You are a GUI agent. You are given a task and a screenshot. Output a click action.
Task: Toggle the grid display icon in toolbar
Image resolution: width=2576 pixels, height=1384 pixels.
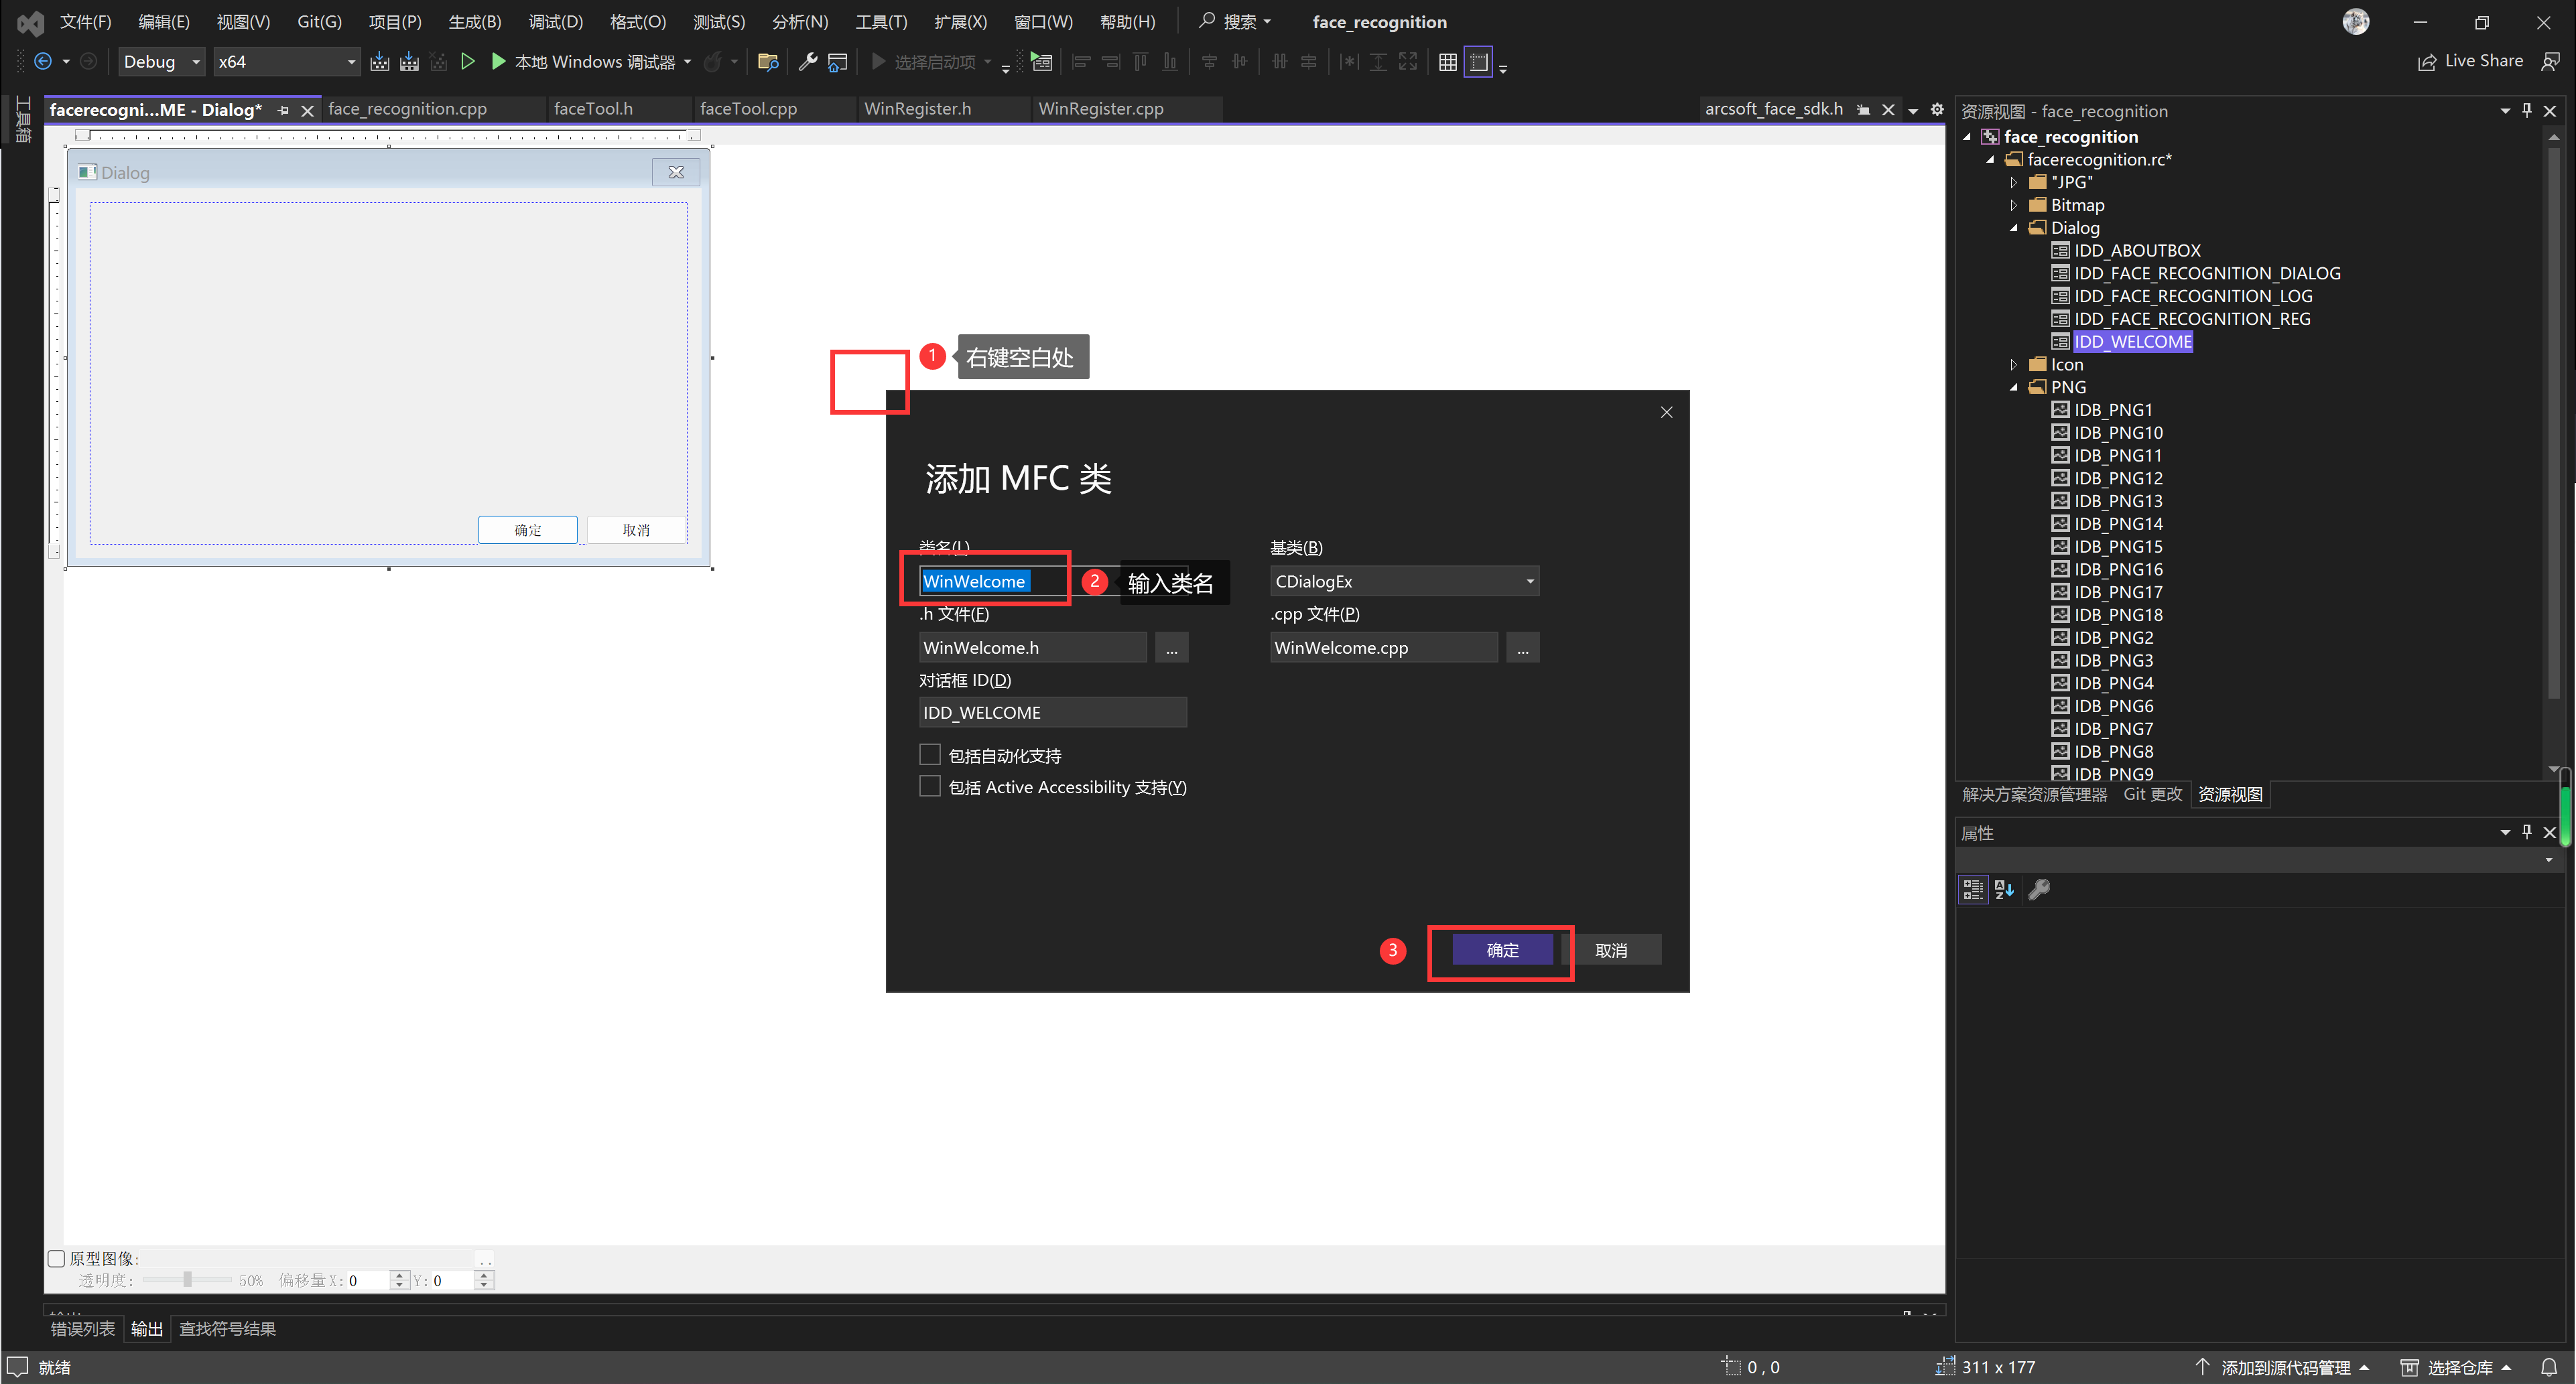1447,62
